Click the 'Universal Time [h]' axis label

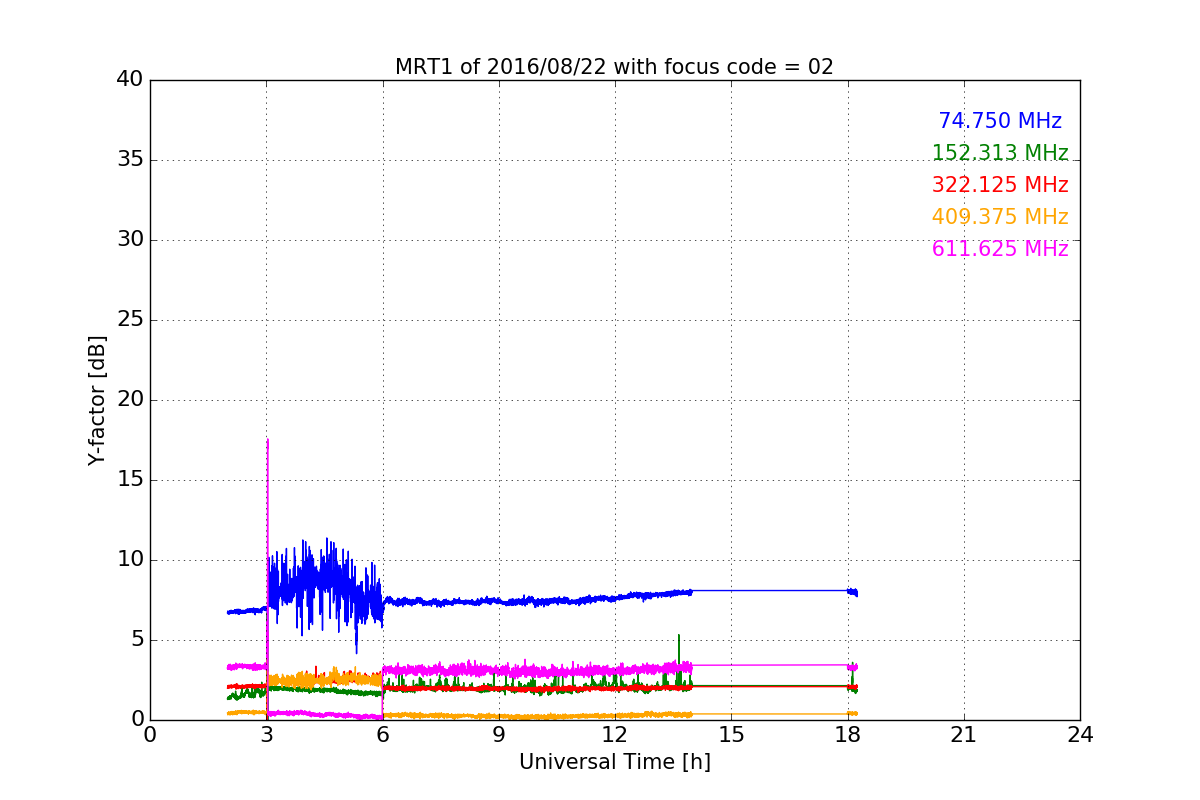tap(614, 762)
